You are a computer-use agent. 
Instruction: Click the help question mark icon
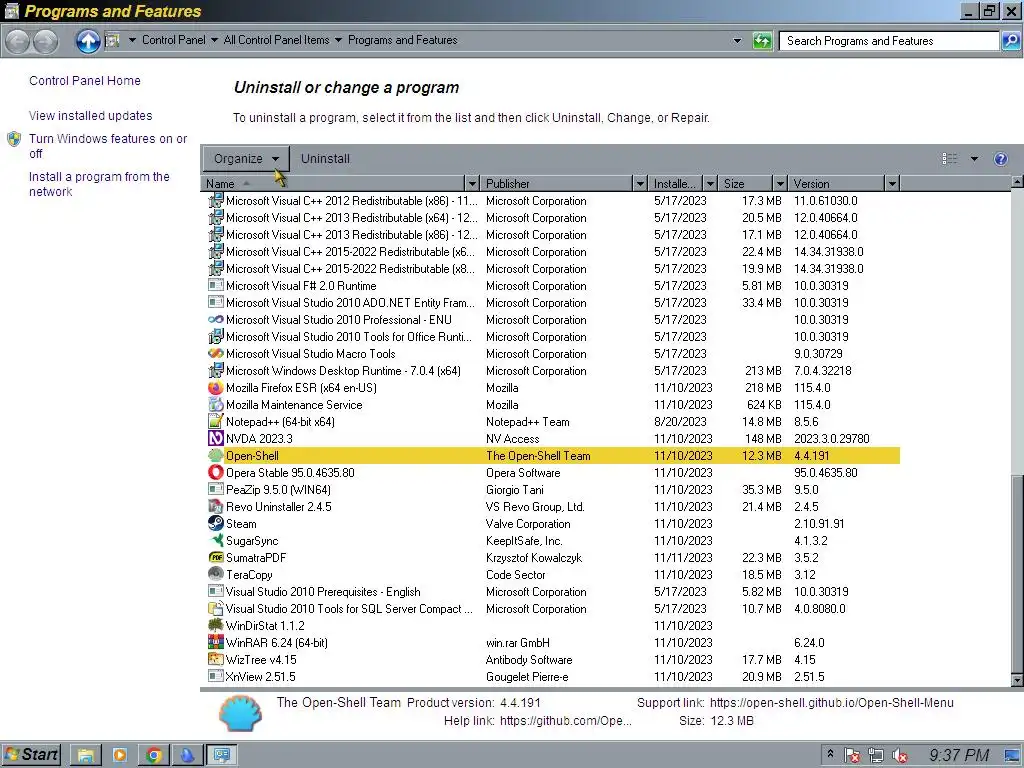pos(1000,159)
